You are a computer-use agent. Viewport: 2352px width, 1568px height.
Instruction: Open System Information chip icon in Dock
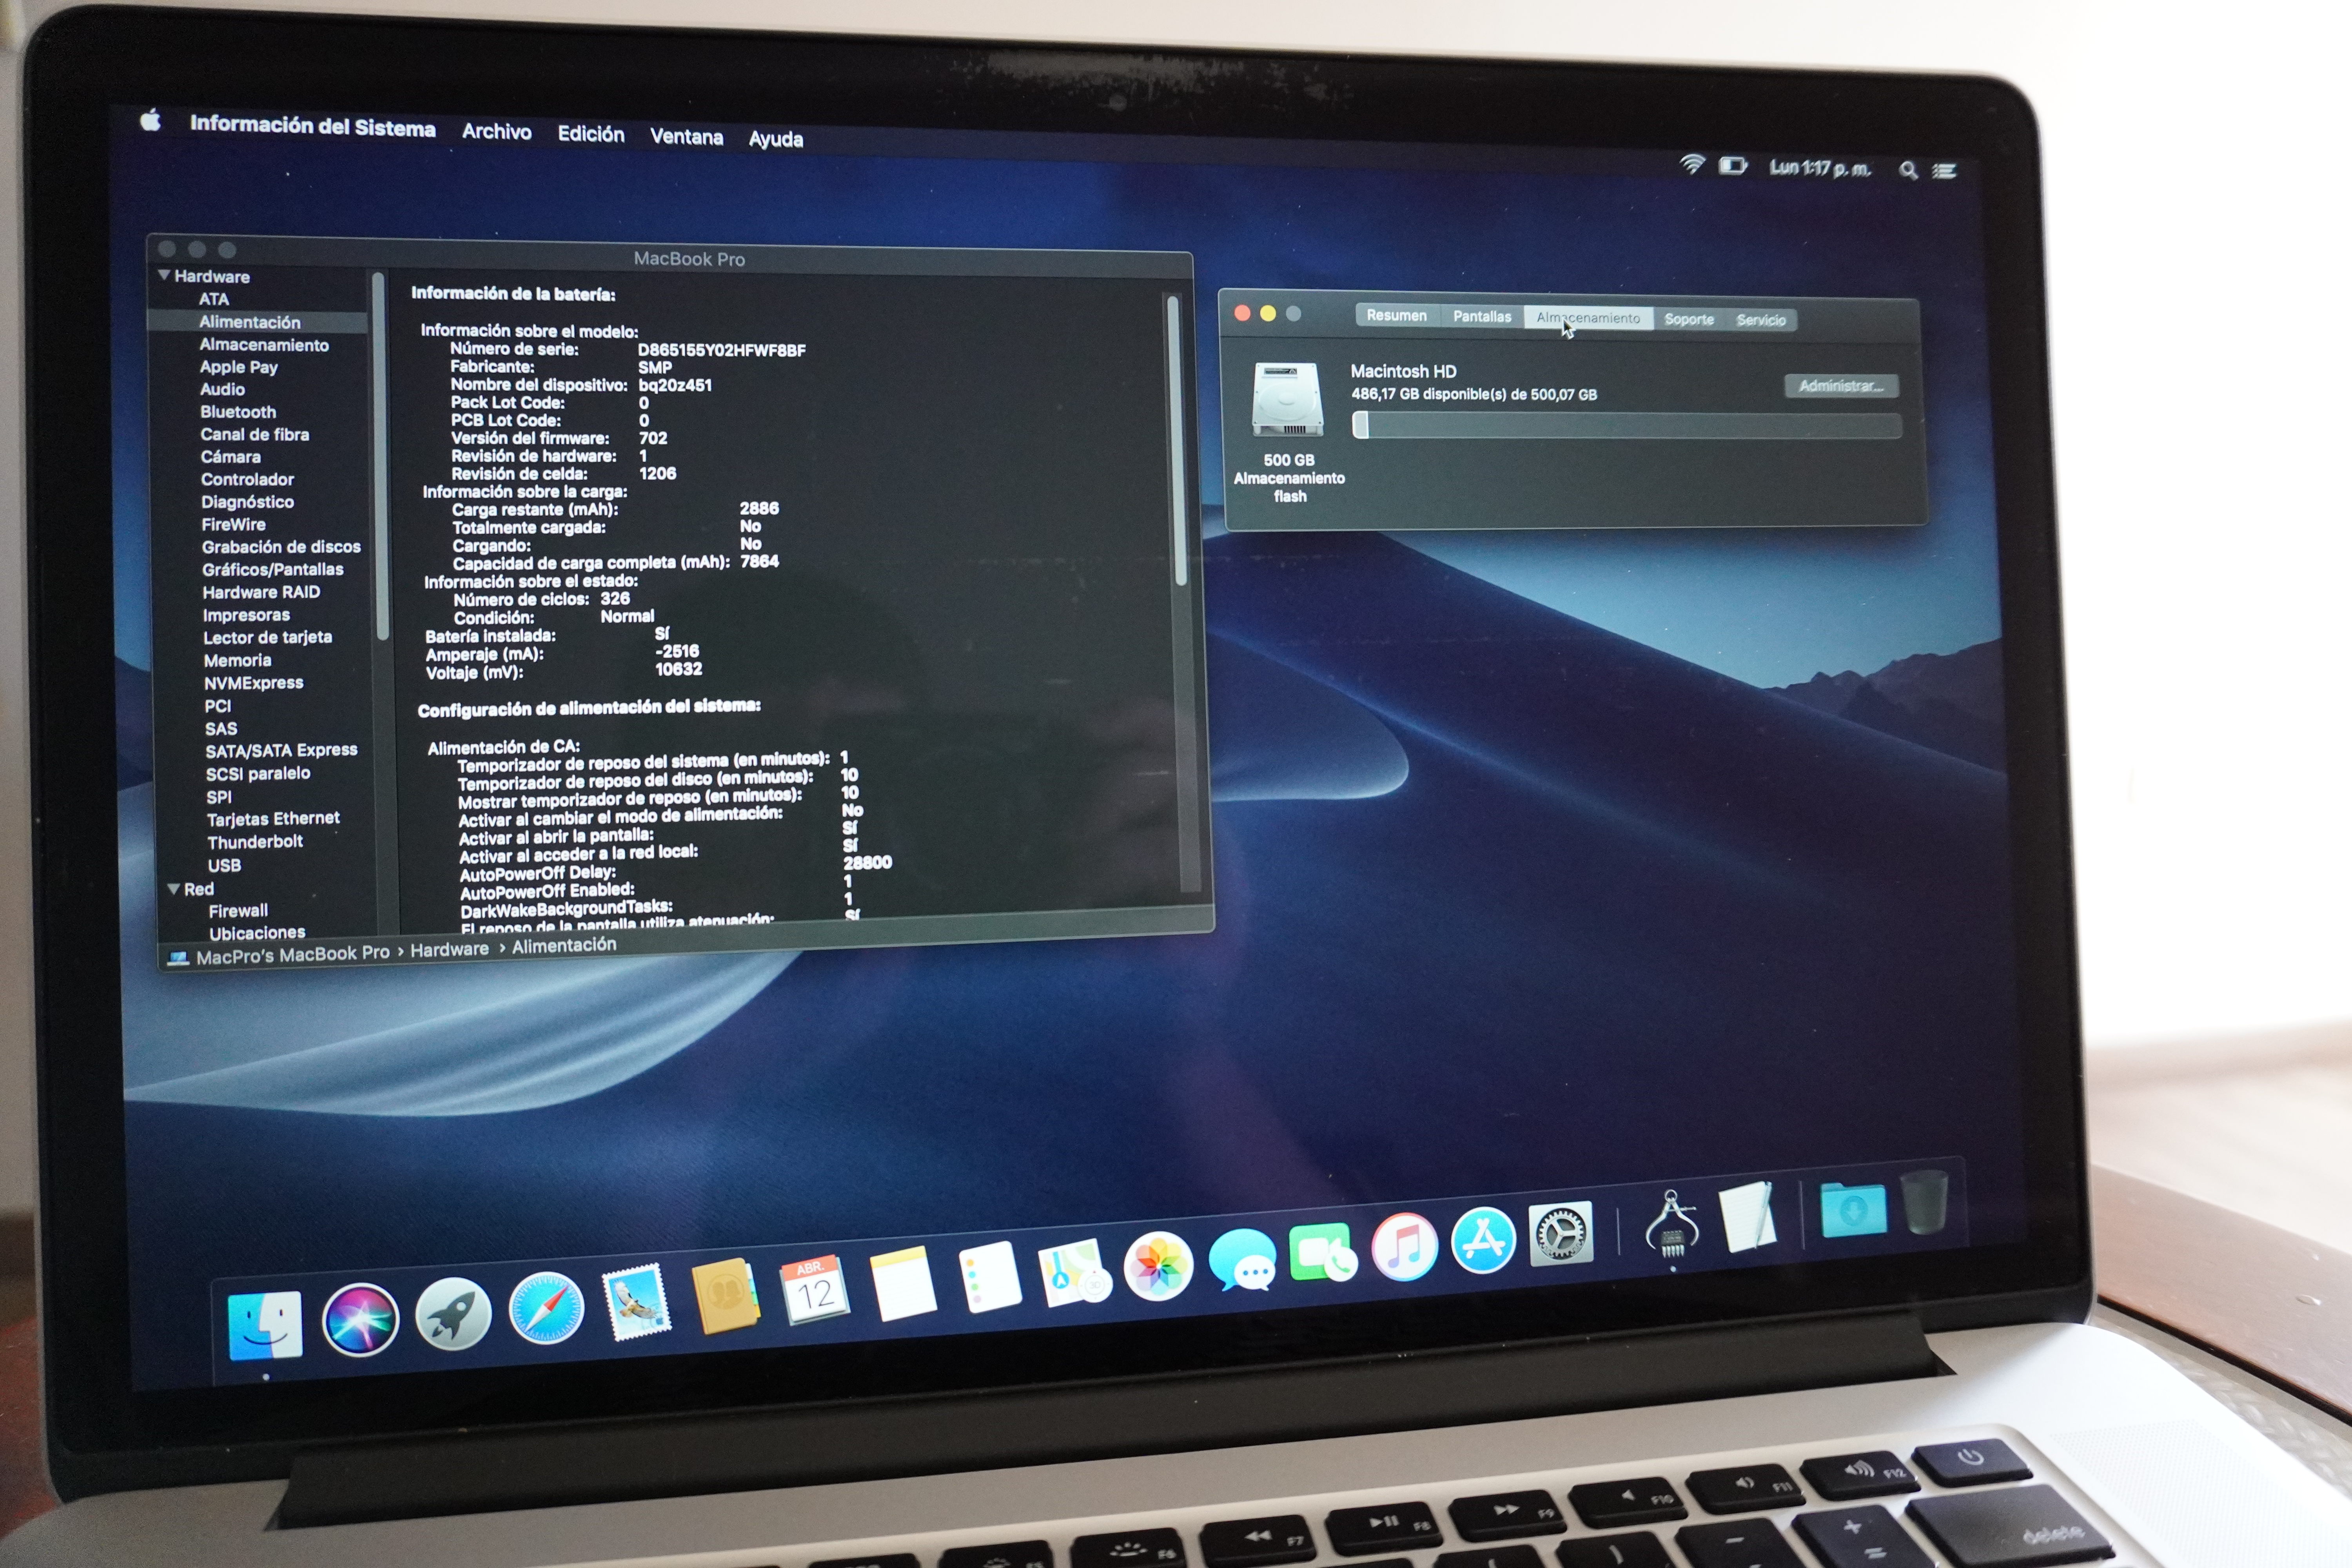[1672, 1224]
